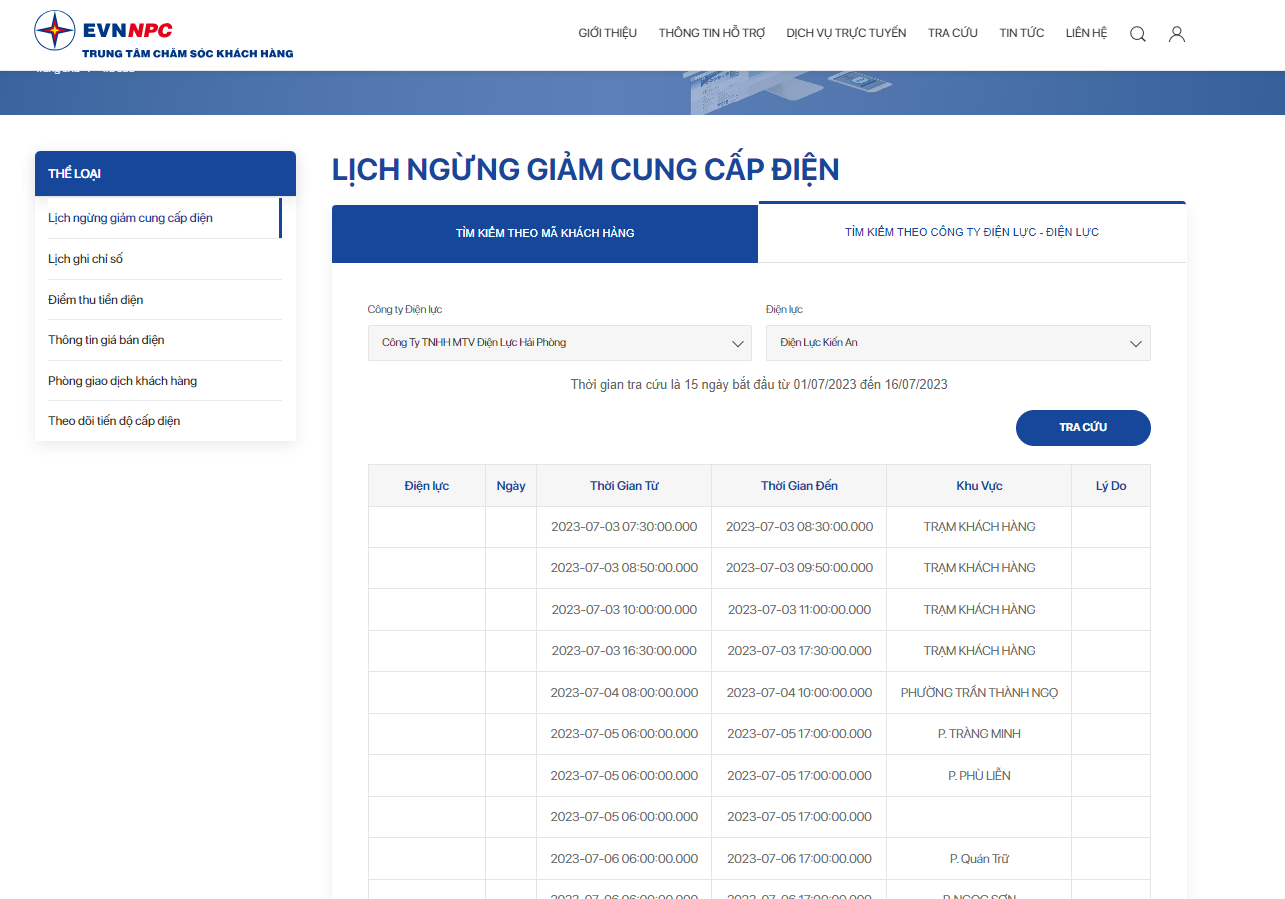This screenshot has width=1285, height=899.
Task: Open the Tra cứu navigation menu
Action: pyautogui.click(x=953, y=33)
